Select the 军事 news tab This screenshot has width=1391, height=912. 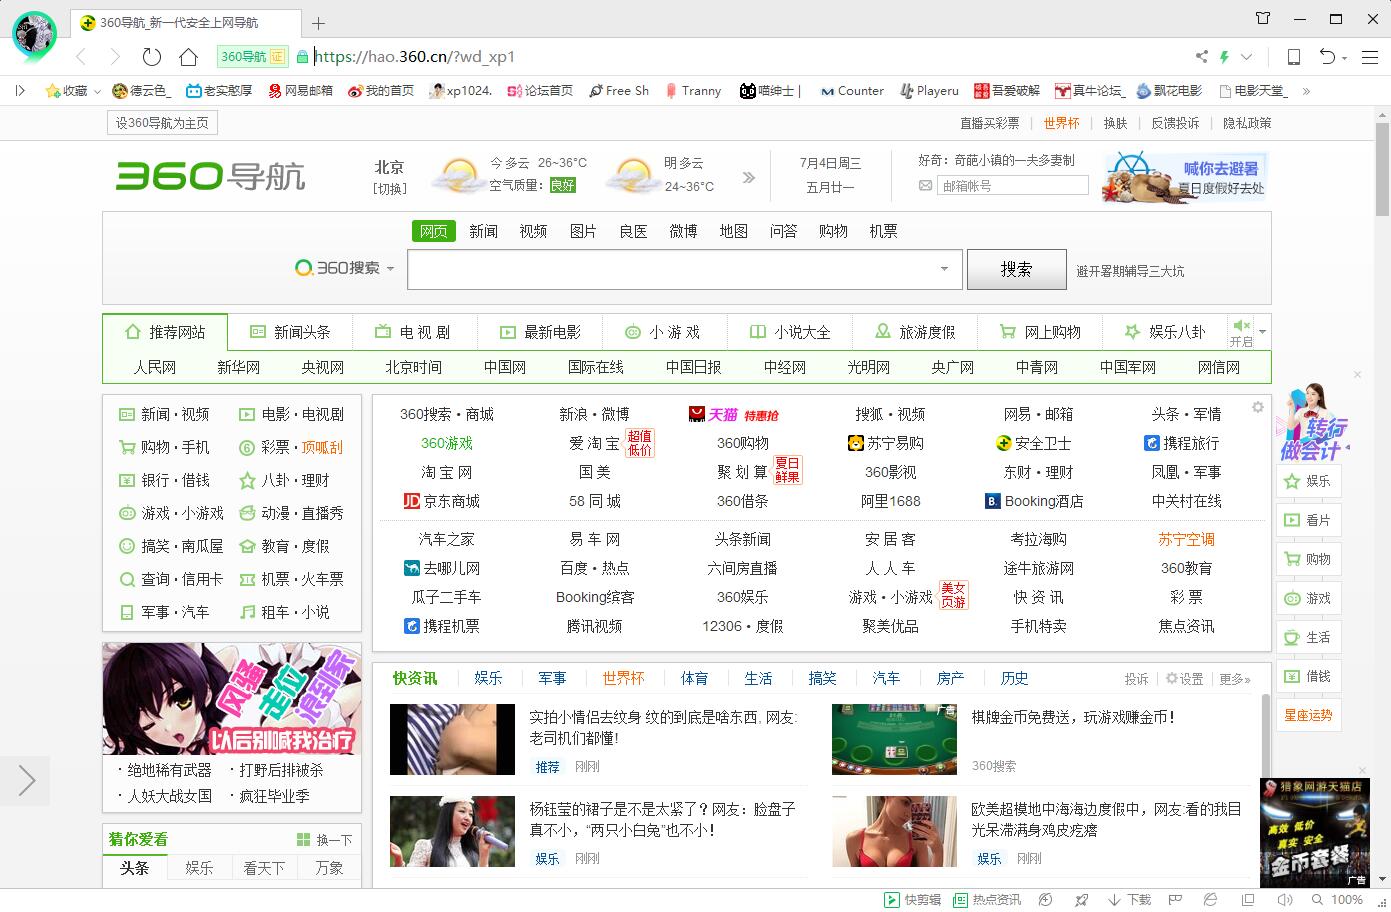552,678
